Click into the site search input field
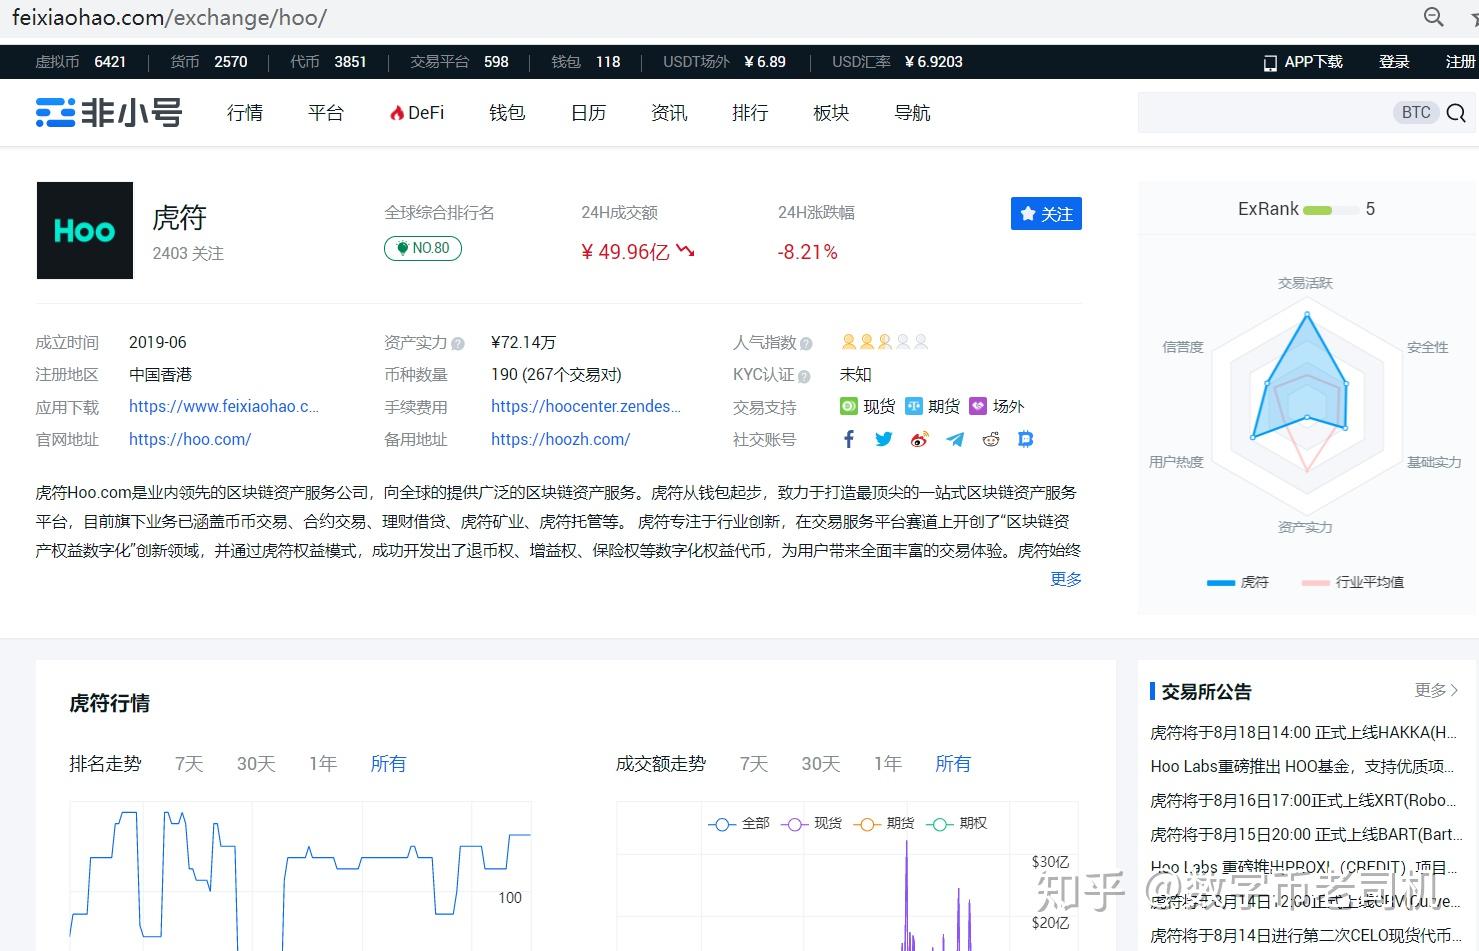 point(1265,113)
